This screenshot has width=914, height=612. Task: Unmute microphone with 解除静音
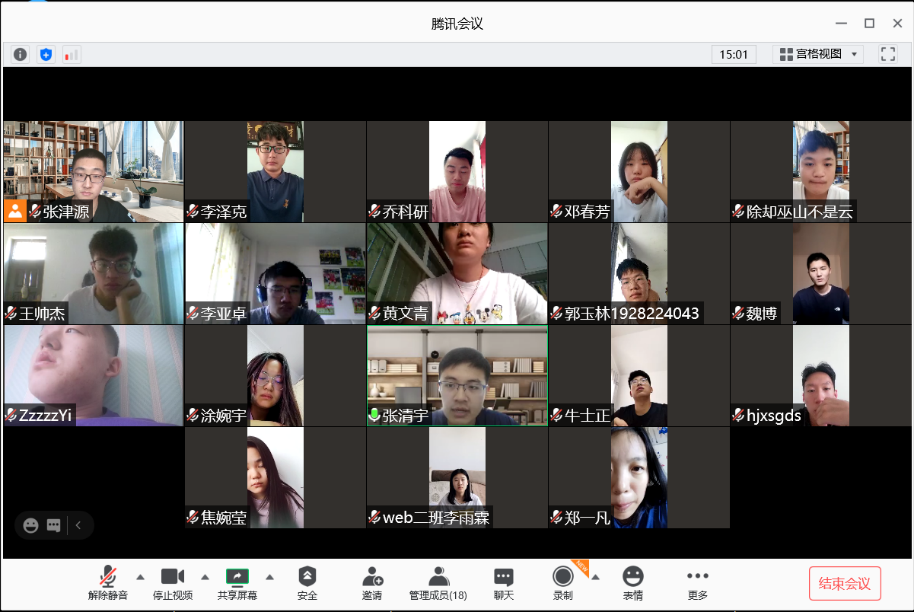pos(108,583)
